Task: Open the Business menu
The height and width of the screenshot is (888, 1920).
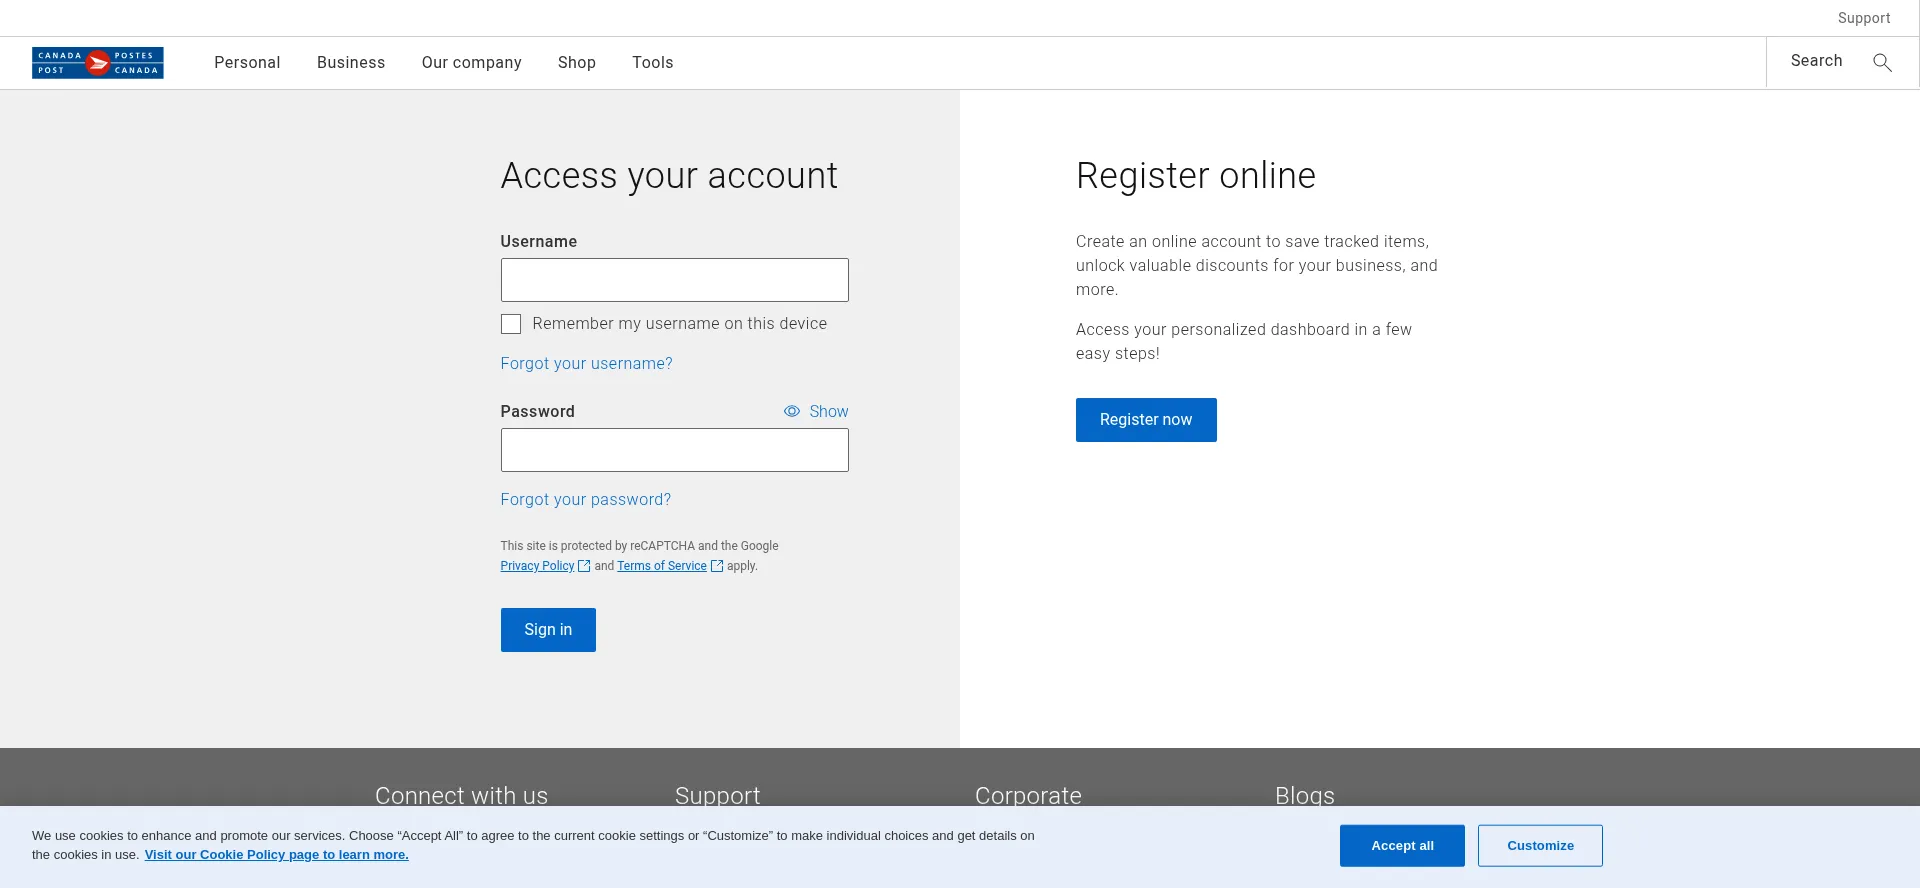Action: point(351,62)
